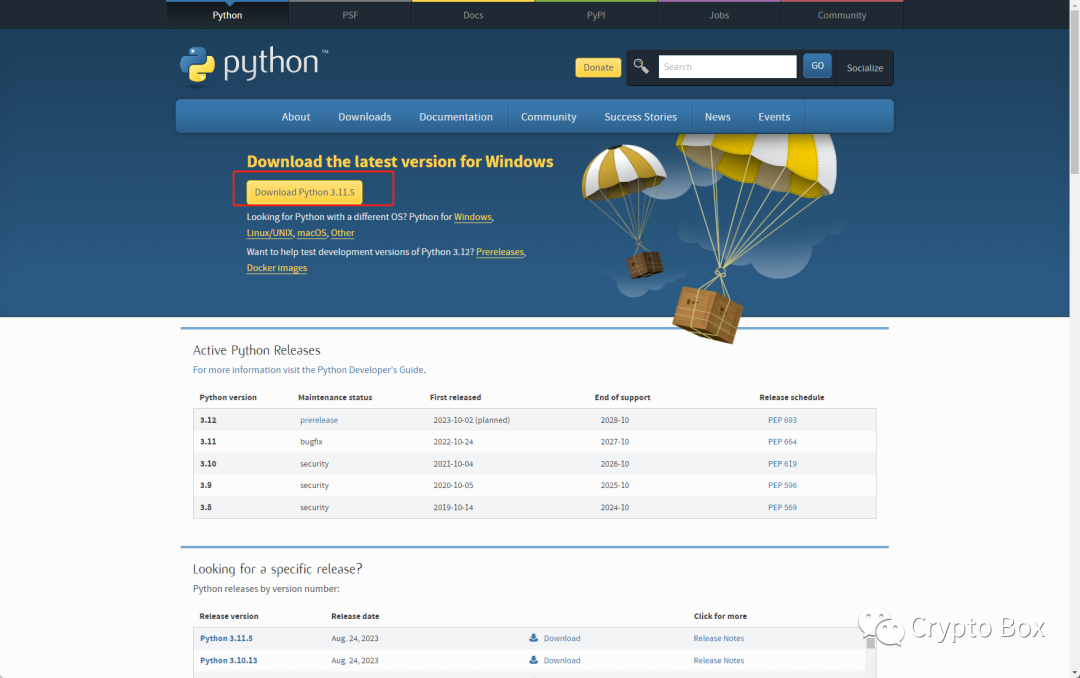This screenshot has width=1080, height=678.
Task: Open the Documentation menu
Action: point(456,117)
